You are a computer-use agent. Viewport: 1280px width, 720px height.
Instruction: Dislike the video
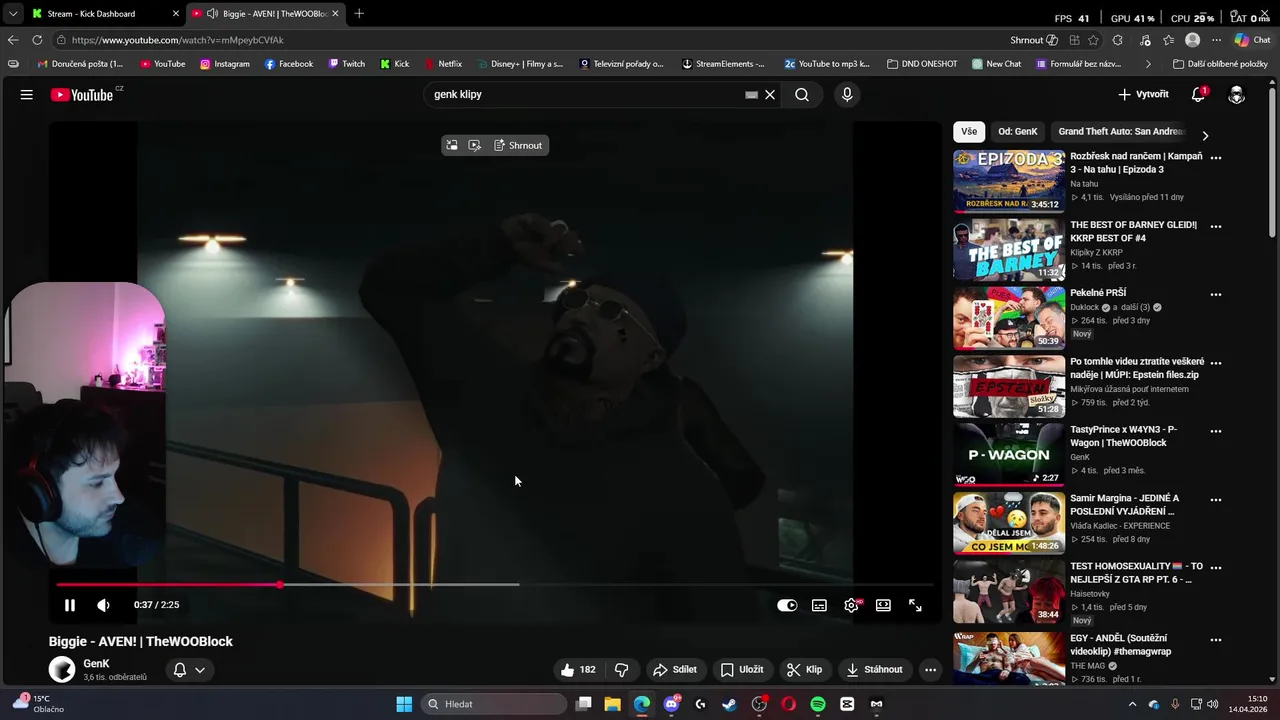point(621,670)
